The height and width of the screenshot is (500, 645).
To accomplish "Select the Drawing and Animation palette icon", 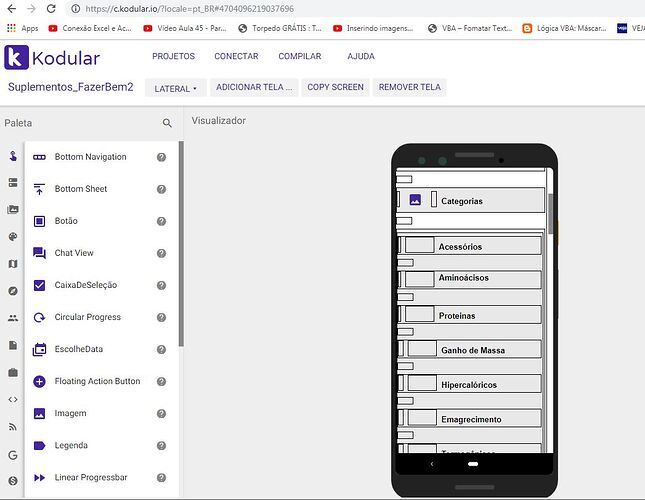I will (13, 236).
